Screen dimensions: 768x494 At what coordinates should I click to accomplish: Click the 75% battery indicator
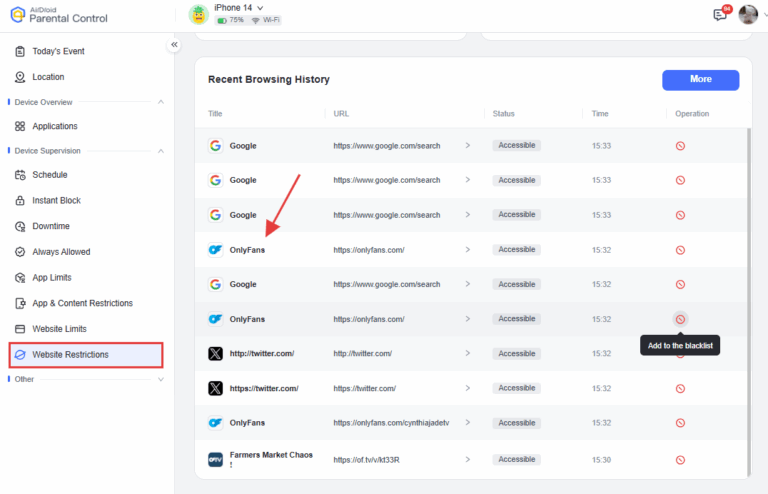[x=231, y=20]
